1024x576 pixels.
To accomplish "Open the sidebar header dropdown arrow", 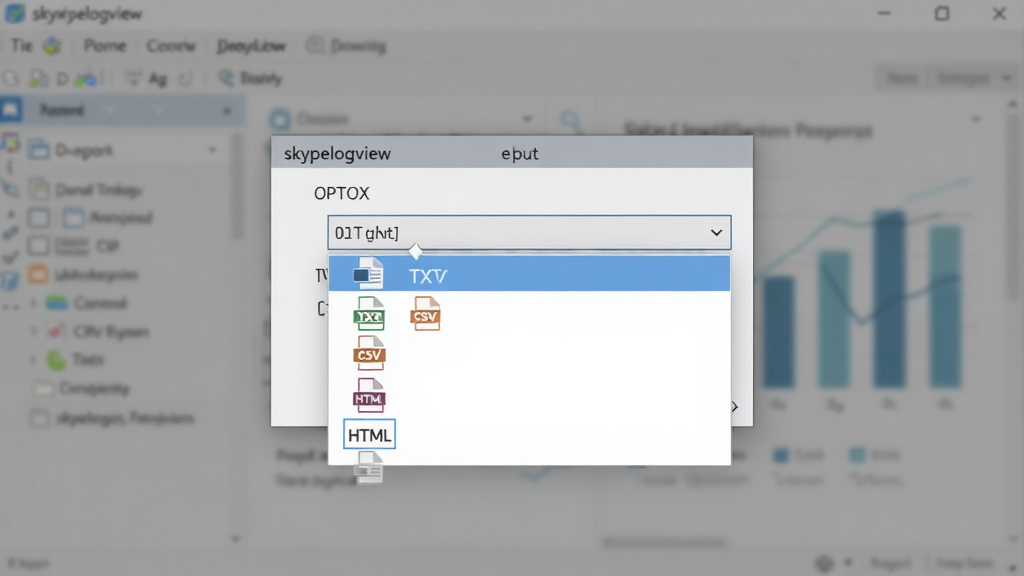I will pos(227,110).
